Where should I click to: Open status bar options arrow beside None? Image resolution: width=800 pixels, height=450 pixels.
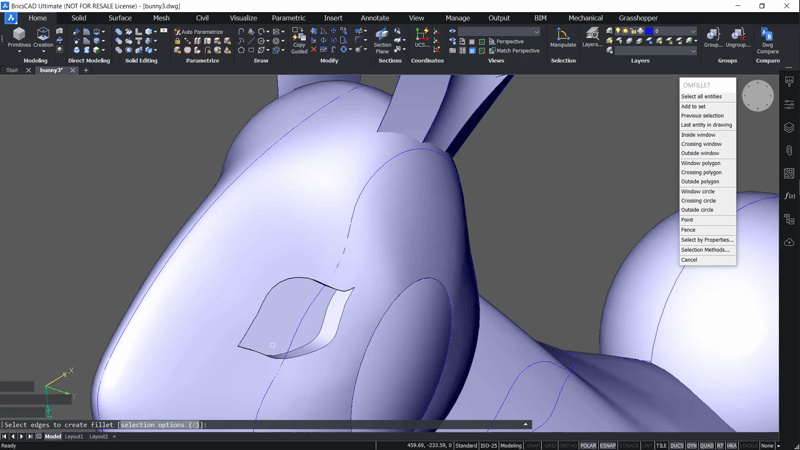pos(778,446)
